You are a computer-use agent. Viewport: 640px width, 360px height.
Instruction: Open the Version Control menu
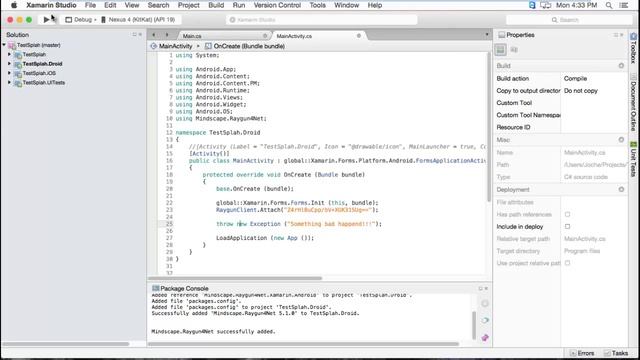click(277, 5)
